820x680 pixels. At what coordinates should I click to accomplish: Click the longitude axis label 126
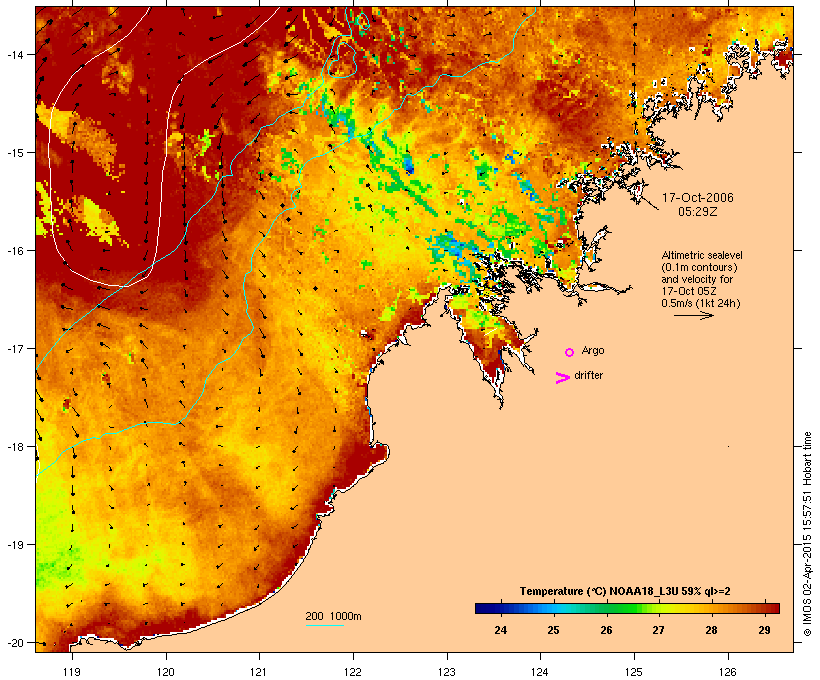(727, 672)
